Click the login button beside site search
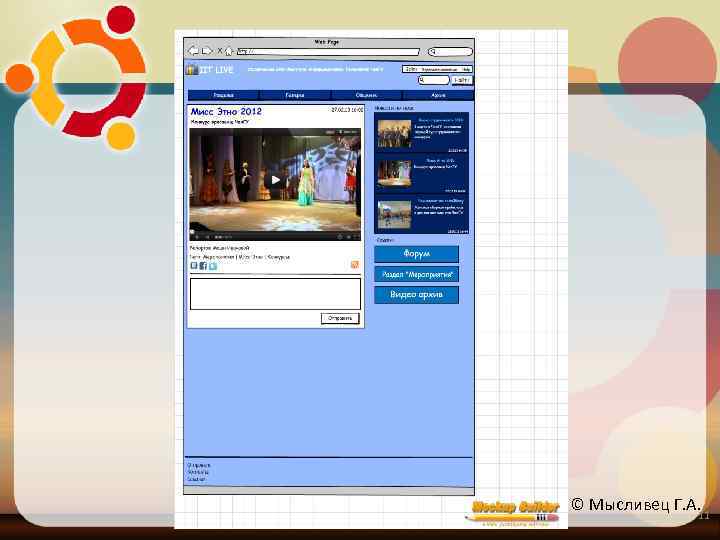This screenshot has height=540, width=720. click(x=462, y=80)
